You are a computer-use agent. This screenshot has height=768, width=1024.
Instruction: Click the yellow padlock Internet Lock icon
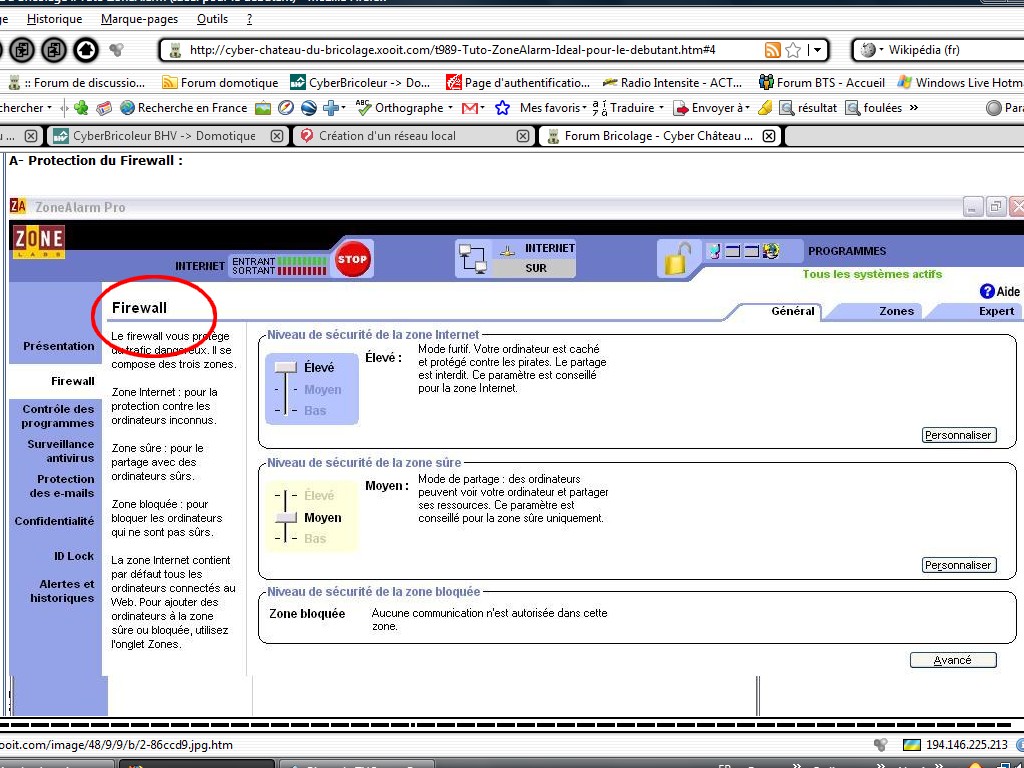tap(677, 259)
